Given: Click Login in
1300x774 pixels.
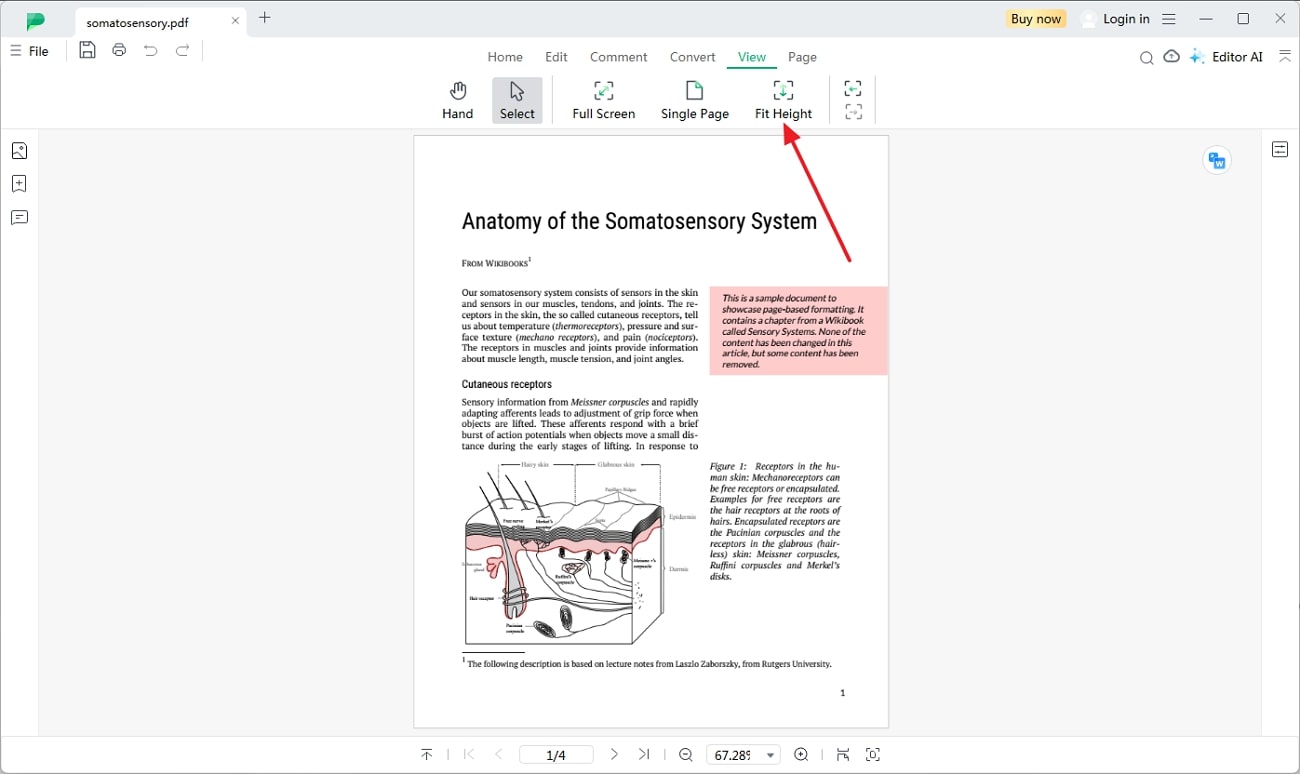Looking at the screenshot, I should [x=1116, y=19].
